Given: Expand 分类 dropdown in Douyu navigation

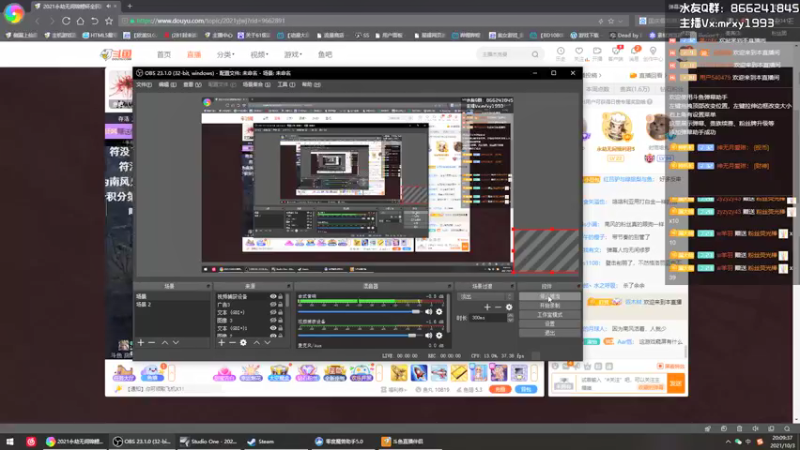Looking at the screenshot, I should pos(226,55).
